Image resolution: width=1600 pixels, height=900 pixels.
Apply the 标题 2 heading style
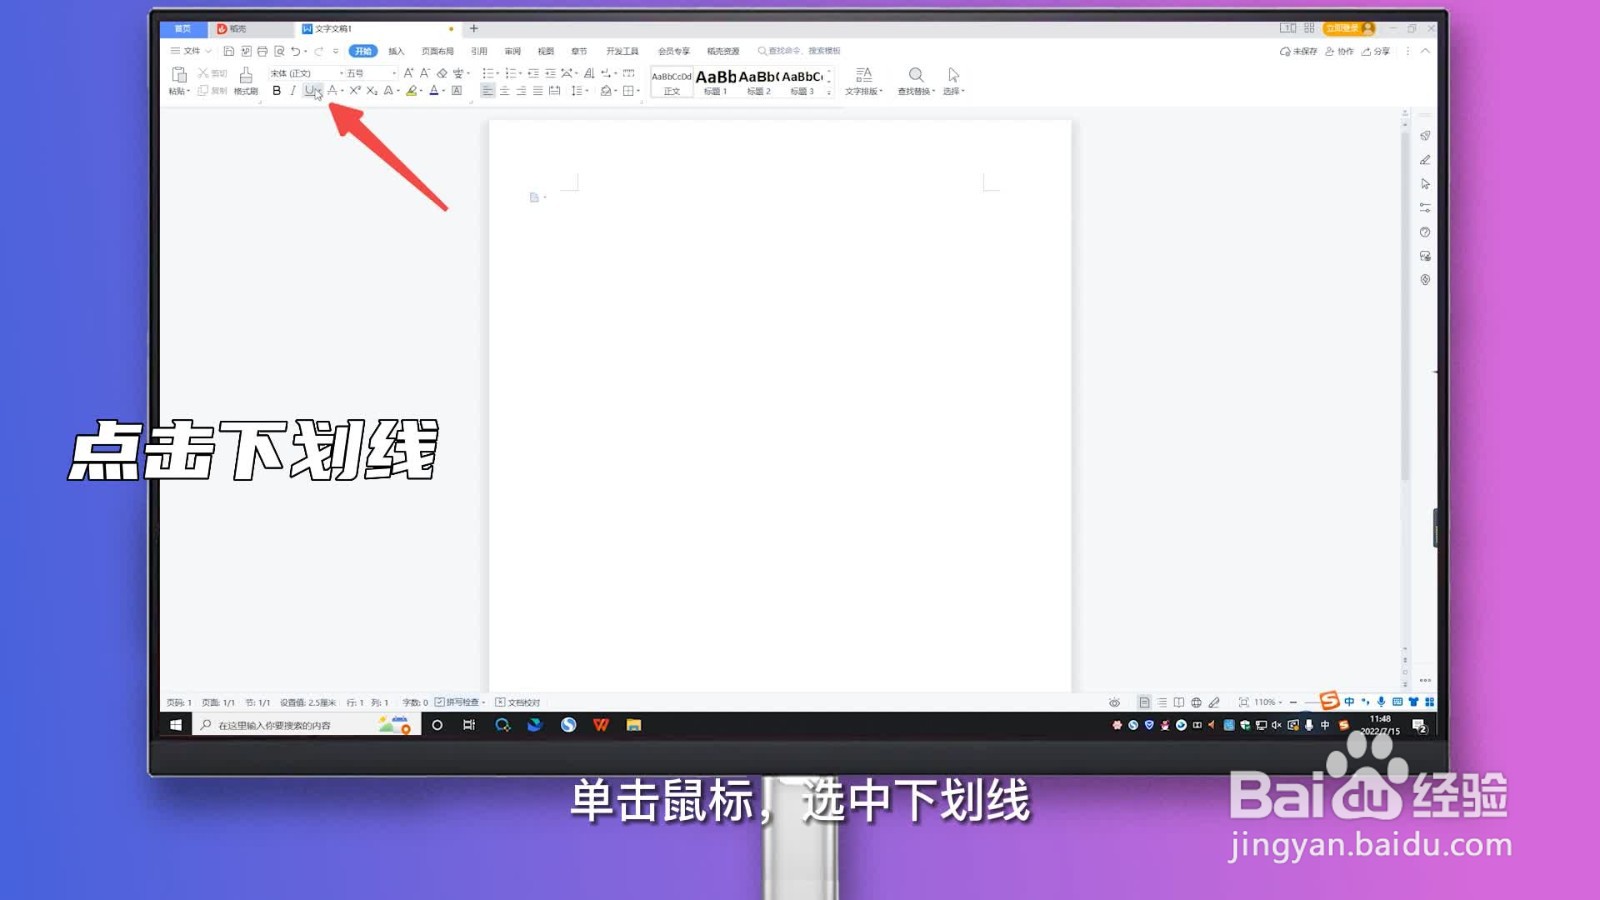pos(759,83)
